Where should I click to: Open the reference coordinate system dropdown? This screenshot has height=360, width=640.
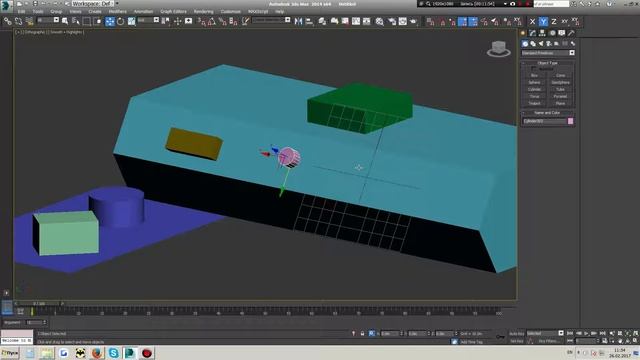click(x=148, y=20)
